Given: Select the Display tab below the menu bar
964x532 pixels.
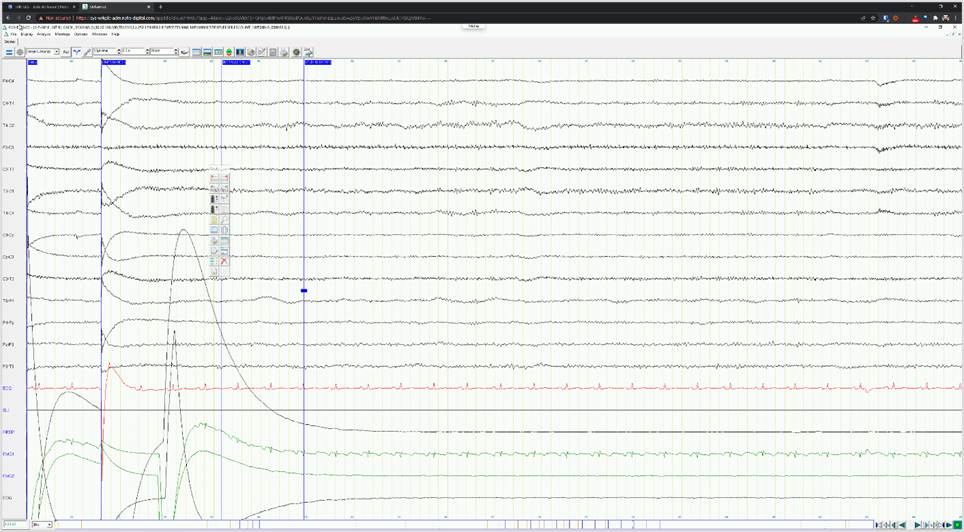Looking at the screenshot, I should [x=10, y=42].
